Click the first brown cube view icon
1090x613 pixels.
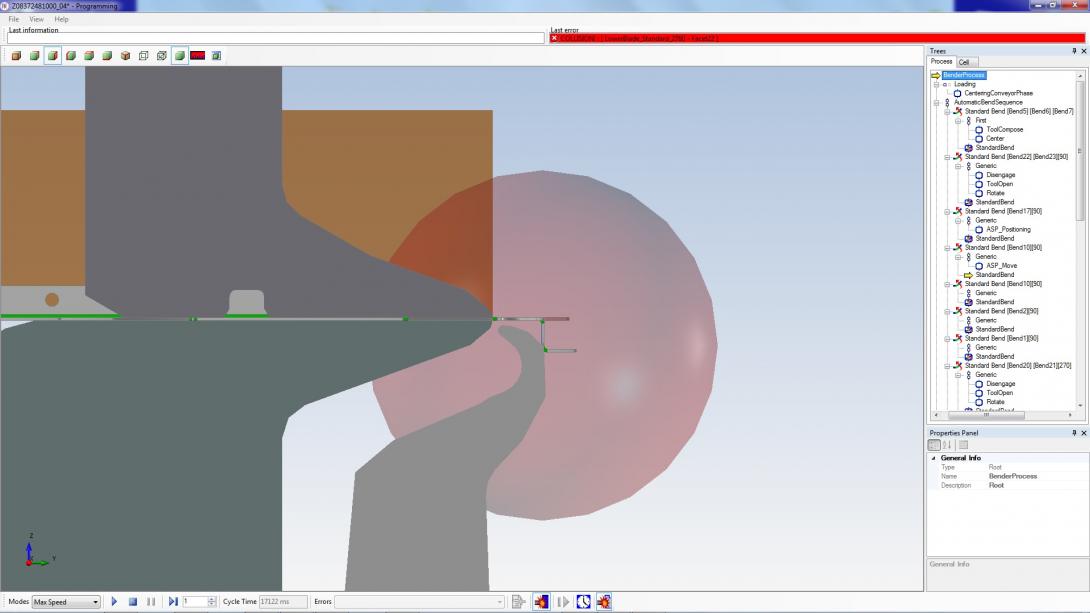click(16, 56)
